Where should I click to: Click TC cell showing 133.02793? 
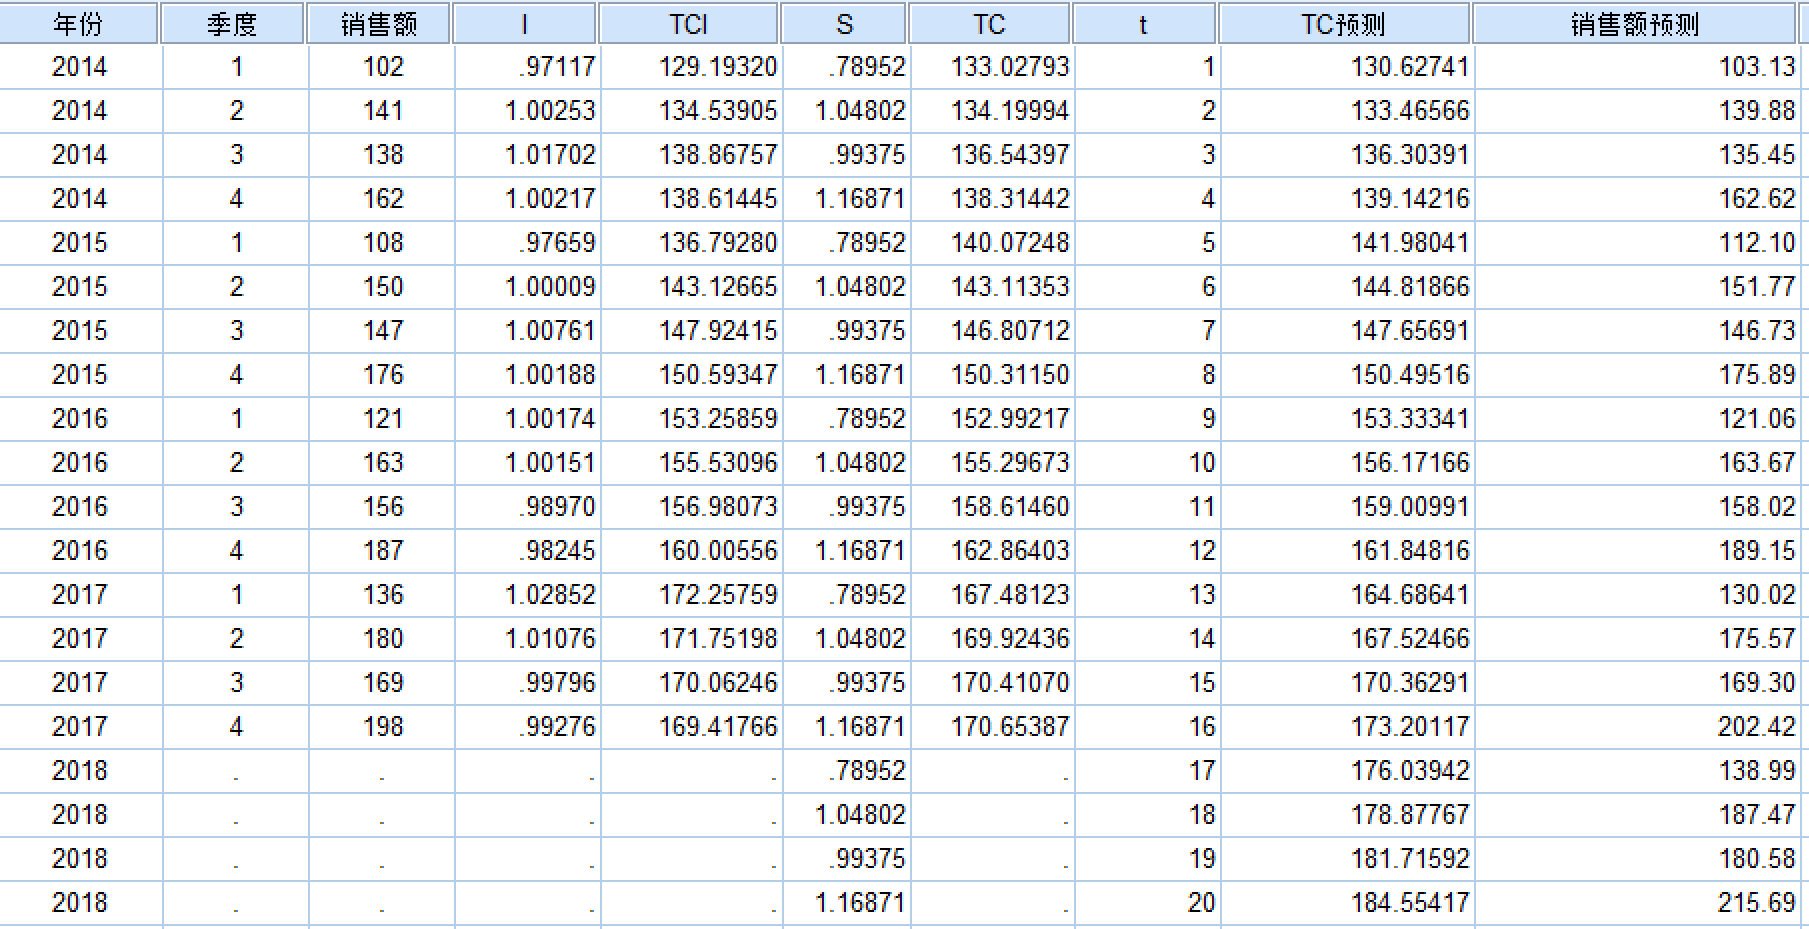point(991,67)
